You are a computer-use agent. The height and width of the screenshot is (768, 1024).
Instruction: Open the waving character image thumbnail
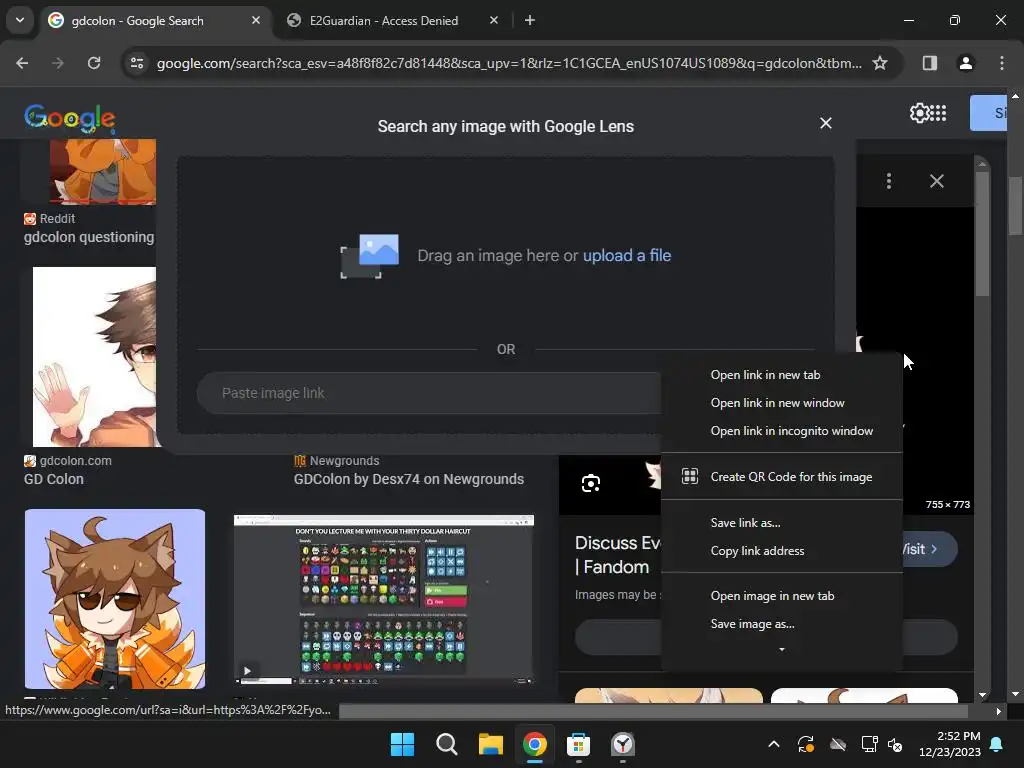tap(94, 357)
